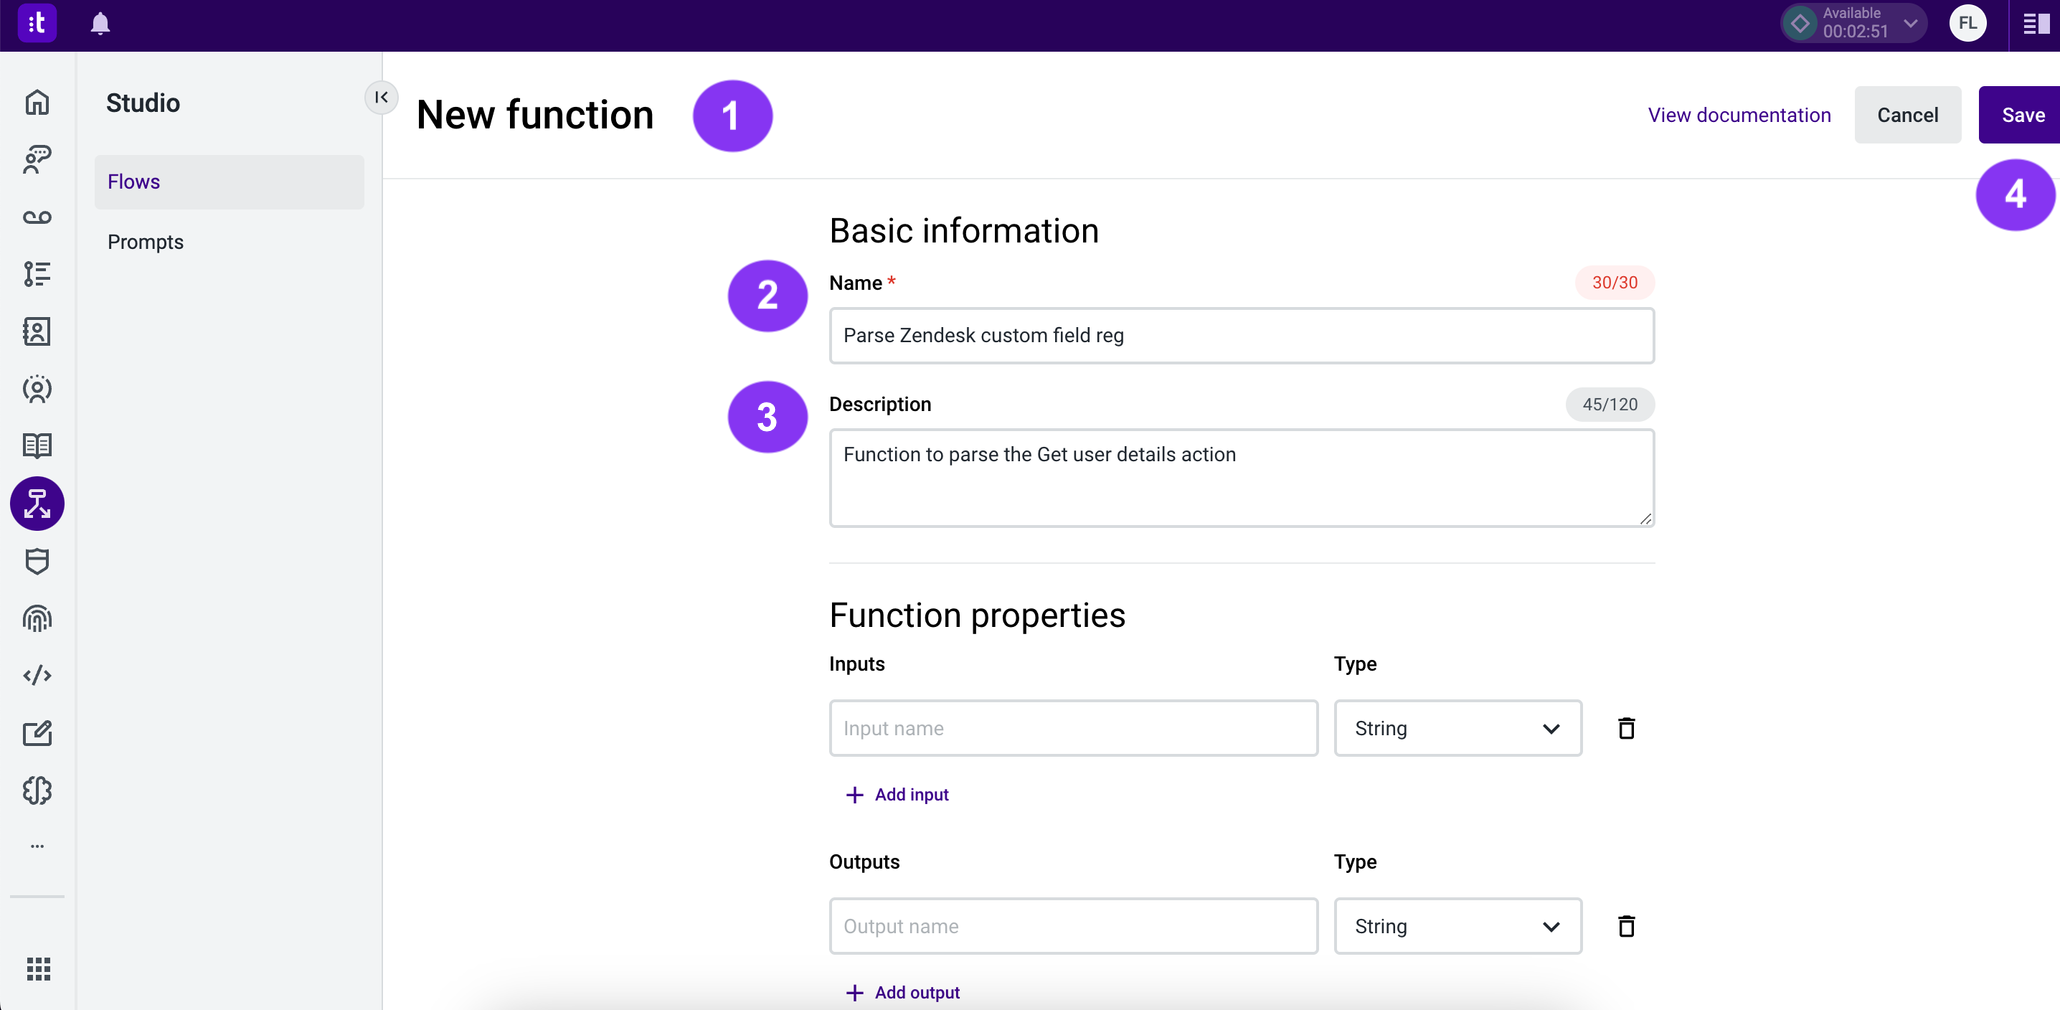Click the 30/30 character counter
This screenshot has height=1010, width=2060.
tap(1614, 283)
